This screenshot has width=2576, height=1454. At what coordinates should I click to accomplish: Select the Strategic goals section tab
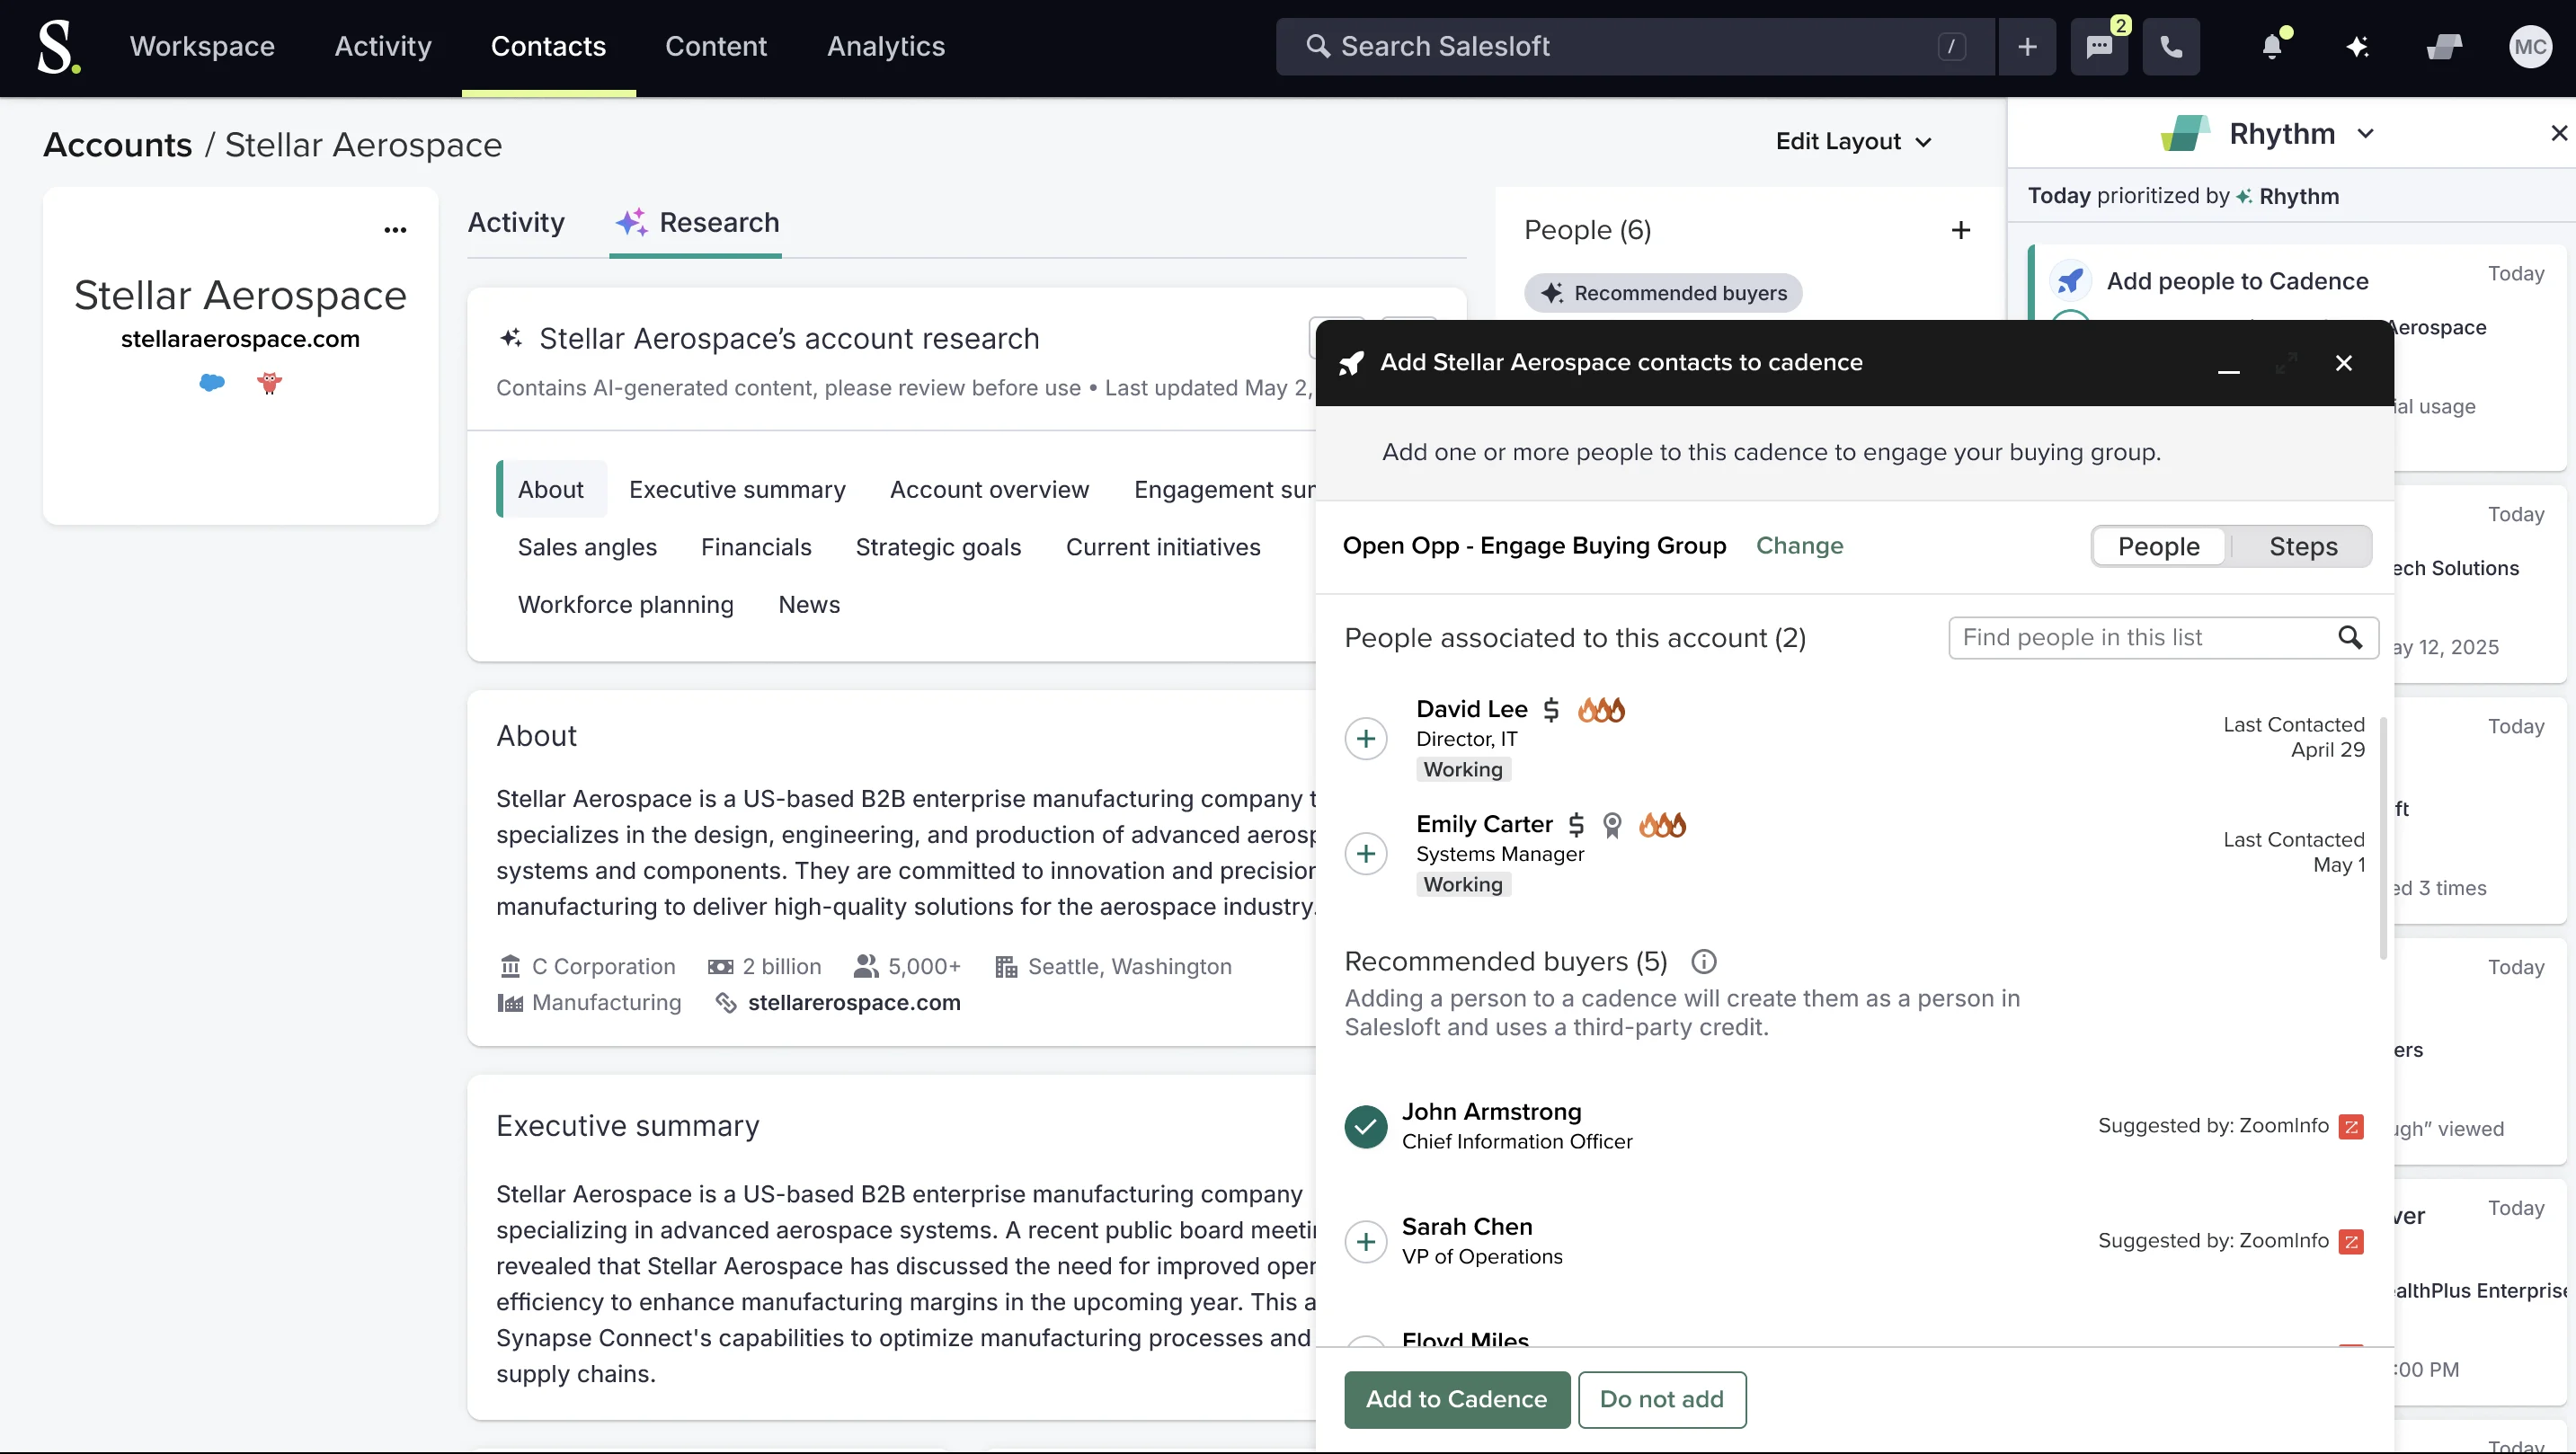coord(938,547)
